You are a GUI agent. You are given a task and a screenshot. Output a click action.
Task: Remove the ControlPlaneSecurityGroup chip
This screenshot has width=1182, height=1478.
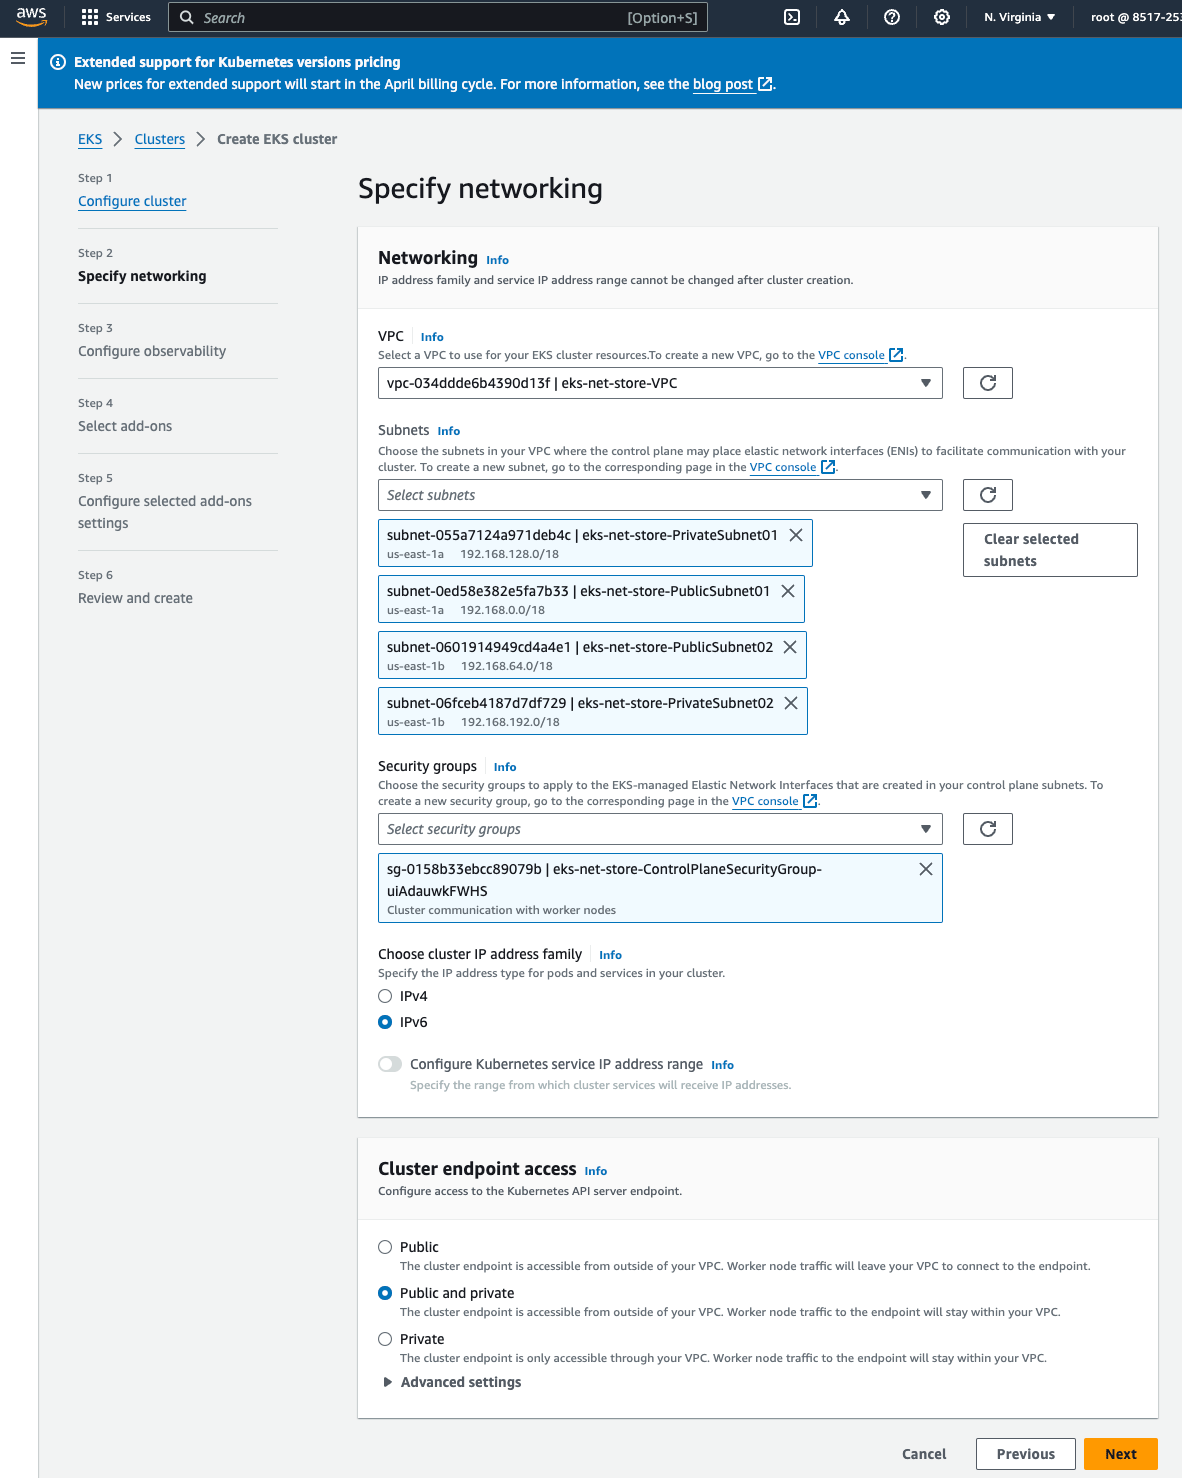tap(926, 869)
